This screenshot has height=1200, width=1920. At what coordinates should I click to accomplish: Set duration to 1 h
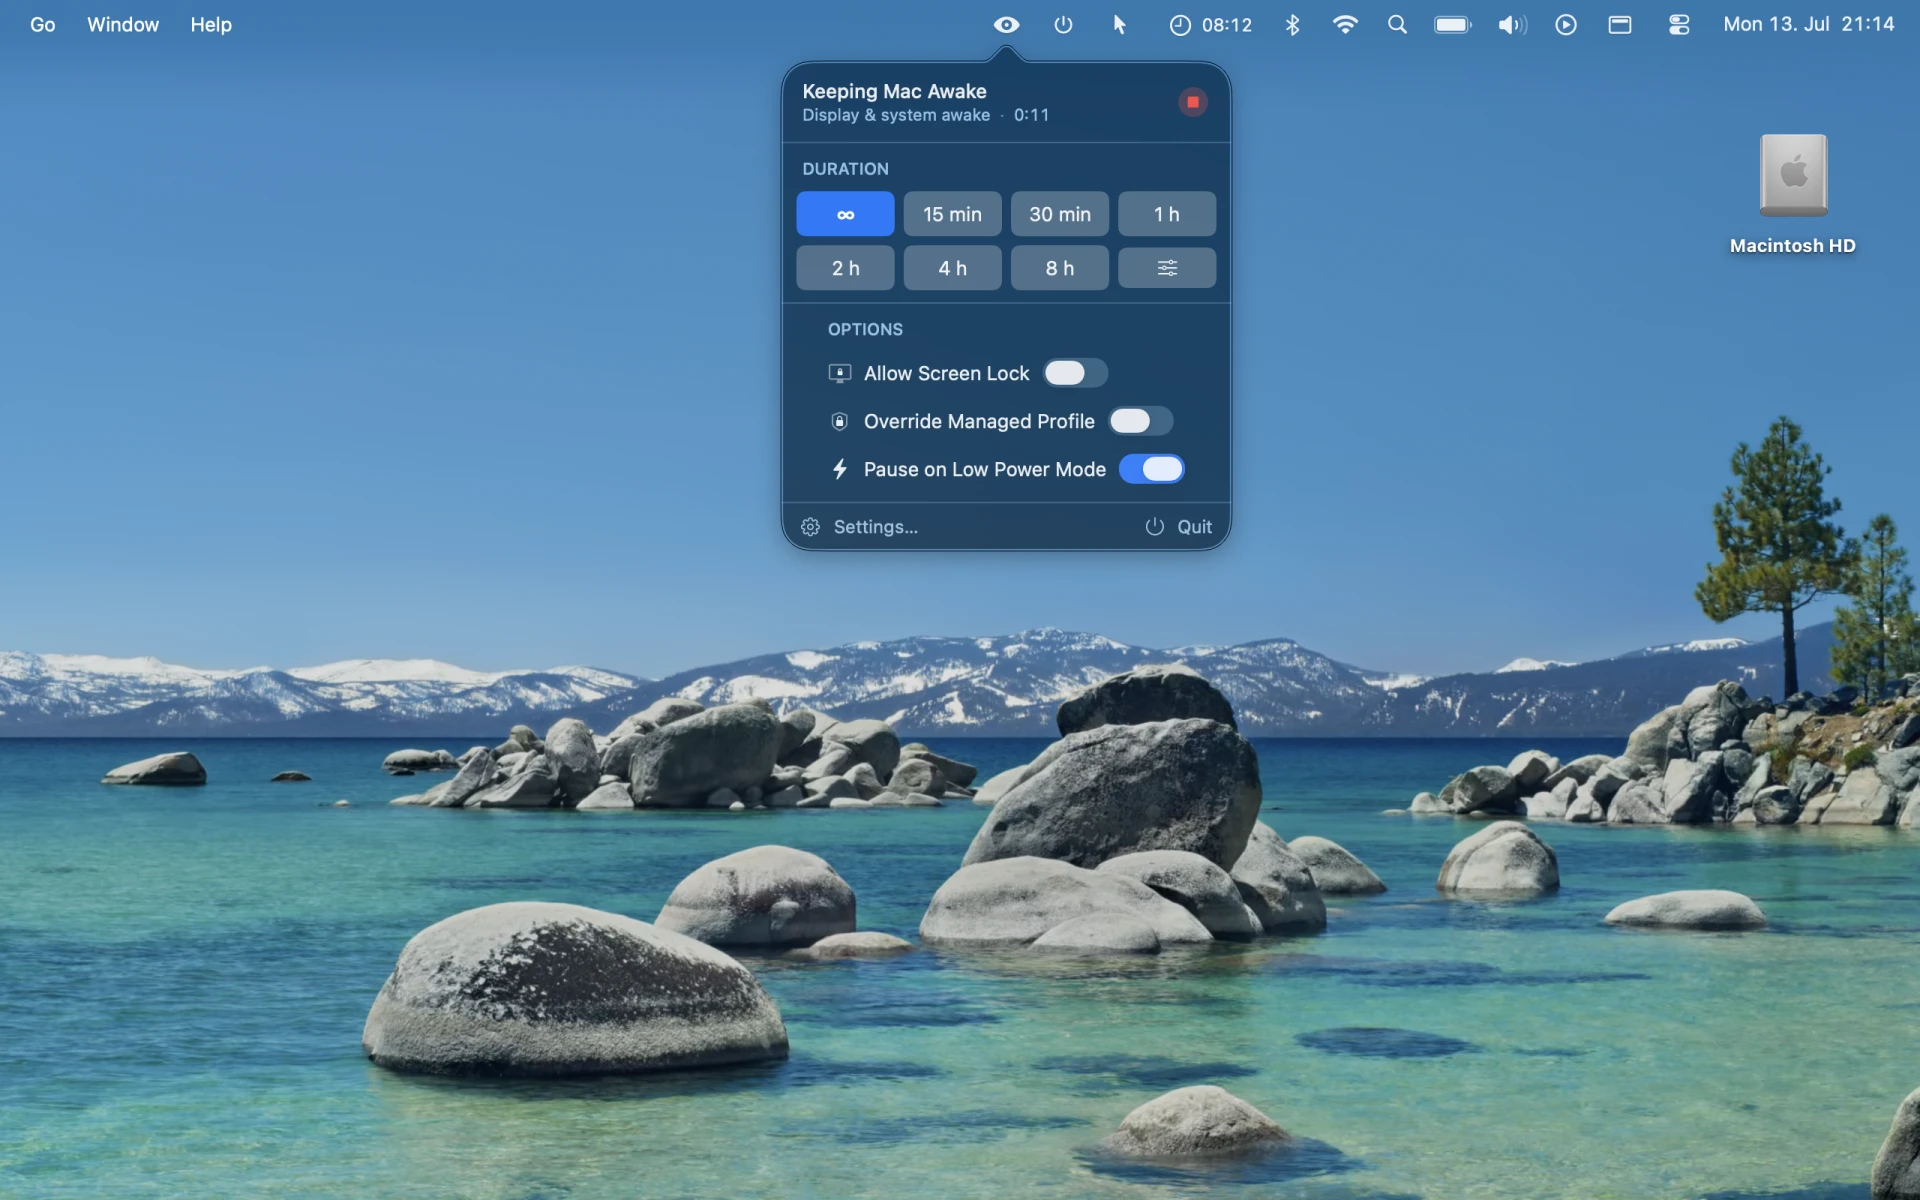point(1167,214)
